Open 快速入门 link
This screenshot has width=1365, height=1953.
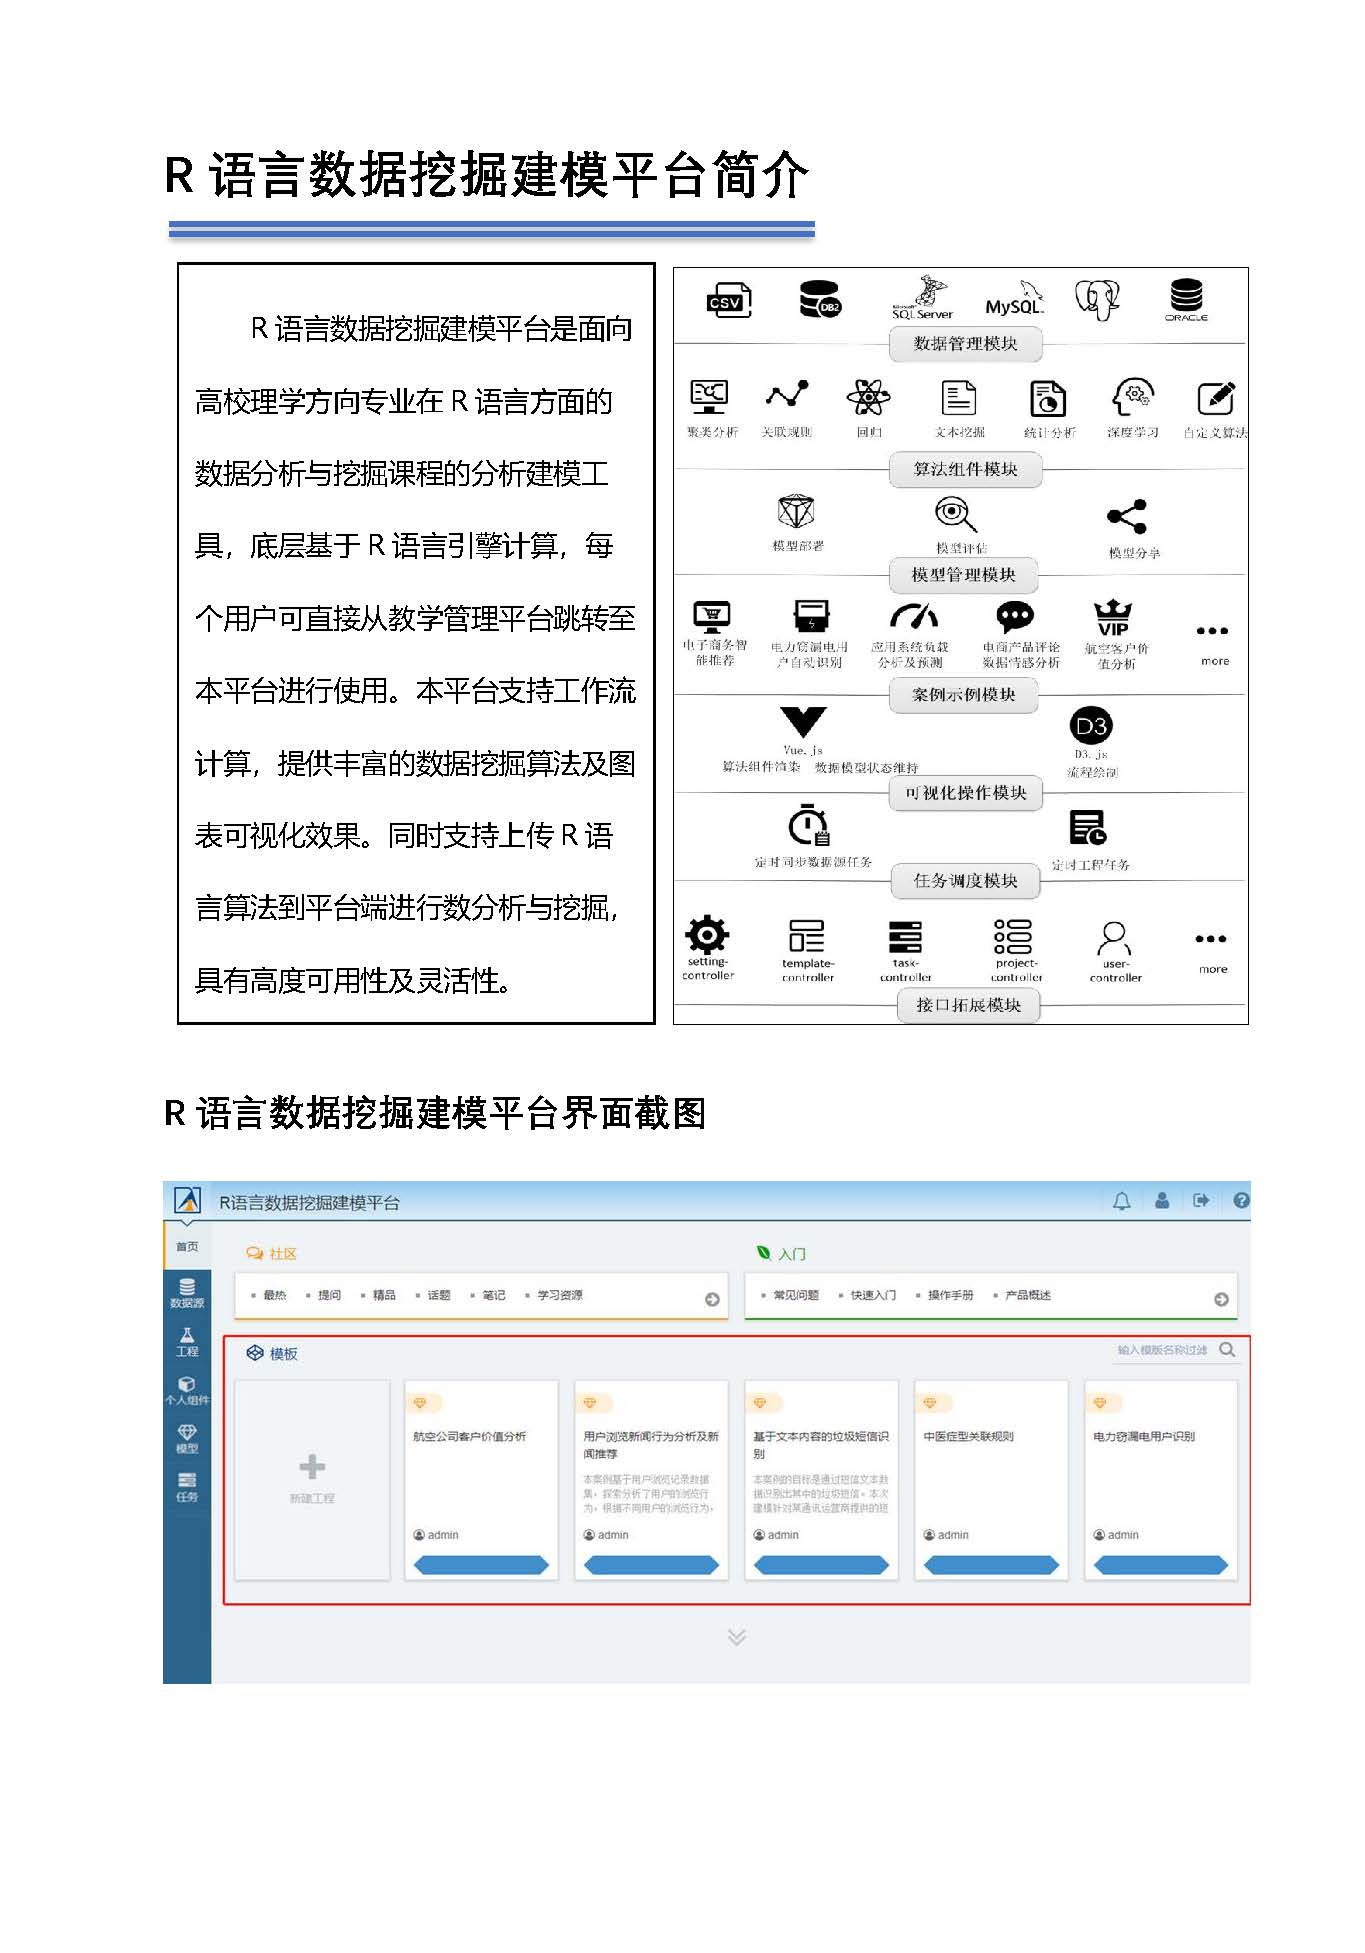873,1295
